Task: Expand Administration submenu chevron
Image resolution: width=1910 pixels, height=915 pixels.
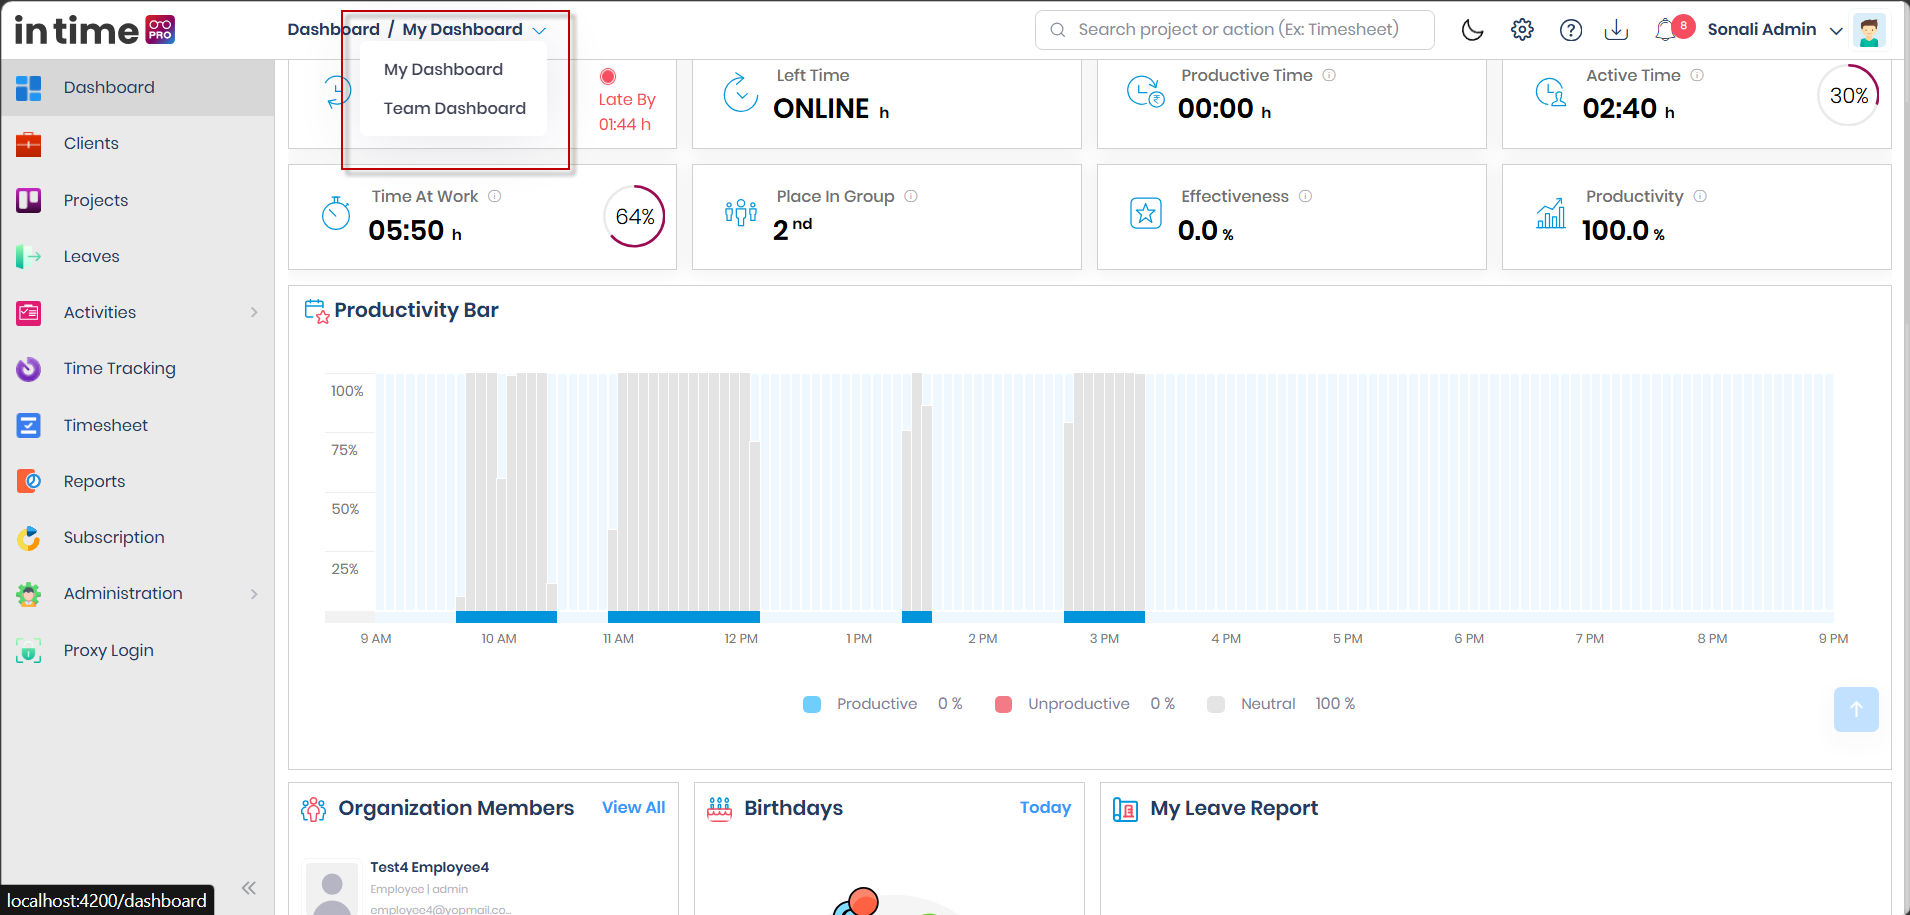Action: [254, 593]
